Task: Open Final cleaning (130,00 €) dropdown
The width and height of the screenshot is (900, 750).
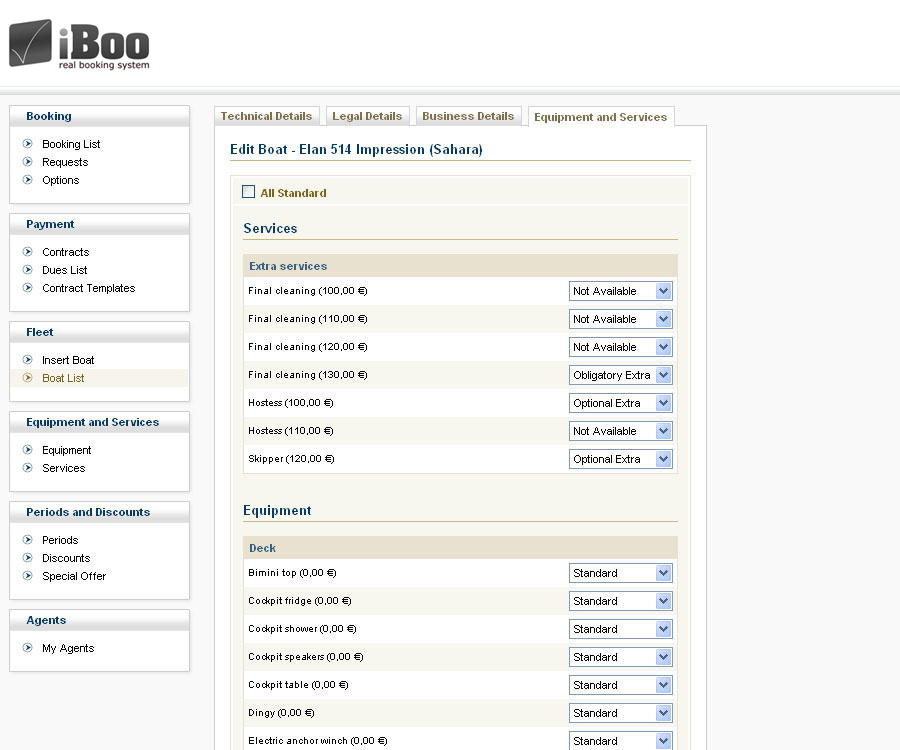Action: coord(620,375)
